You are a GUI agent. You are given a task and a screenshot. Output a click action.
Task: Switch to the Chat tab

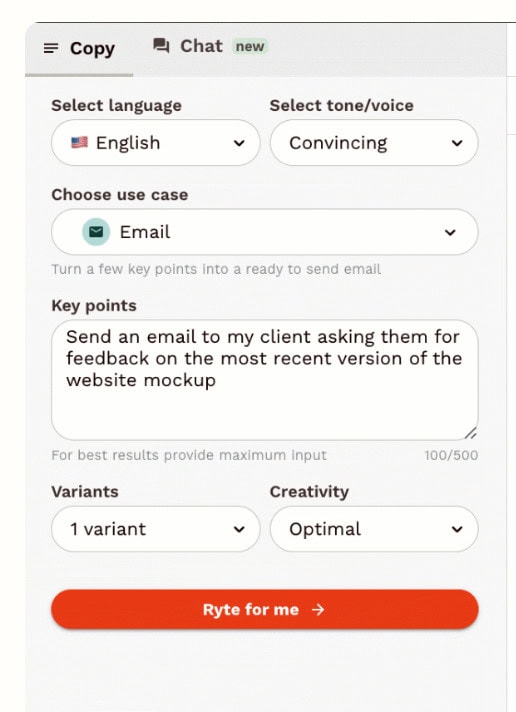[210, 46]
